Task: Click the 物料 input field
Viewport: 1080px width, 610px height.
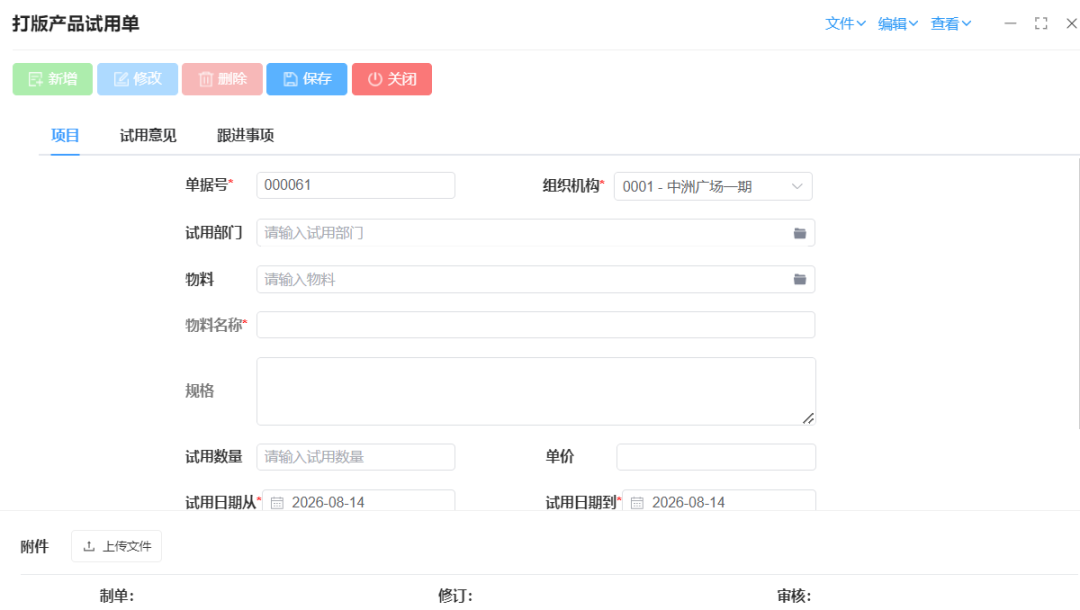Action: 536,279
